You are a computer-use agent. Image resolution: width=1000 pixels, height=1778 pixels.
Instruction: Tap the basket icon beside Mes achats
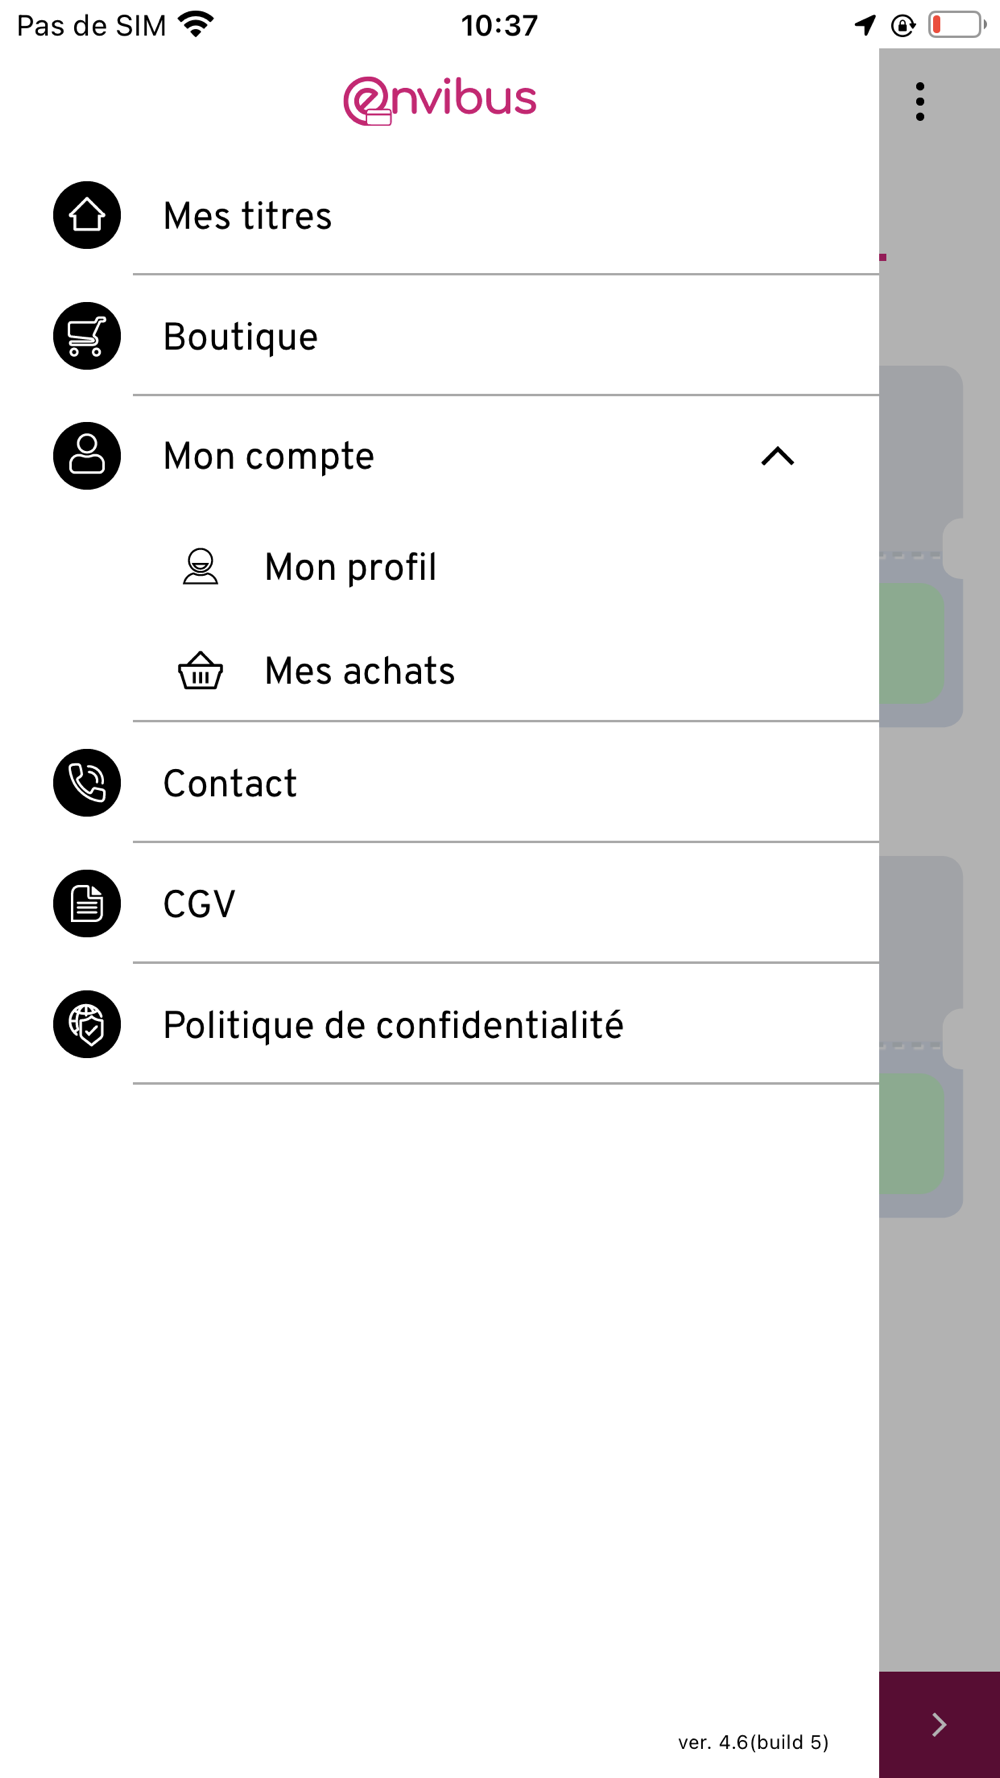tap(200, 671)
